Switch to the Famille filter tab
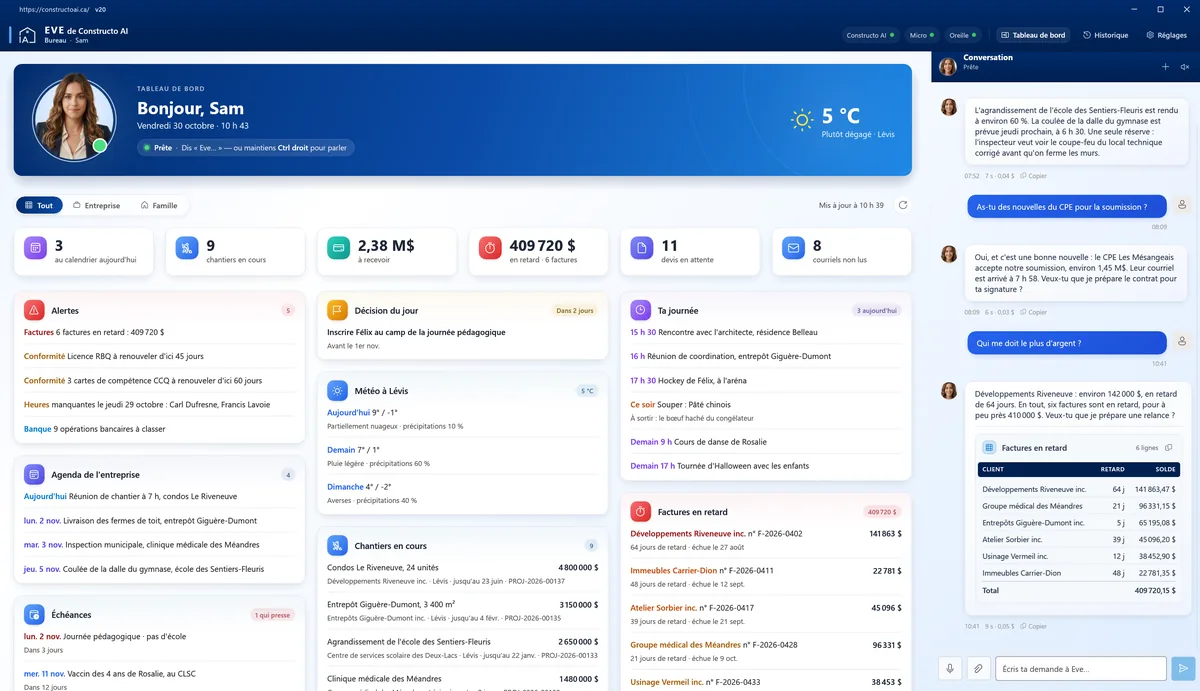 (159, 205)
